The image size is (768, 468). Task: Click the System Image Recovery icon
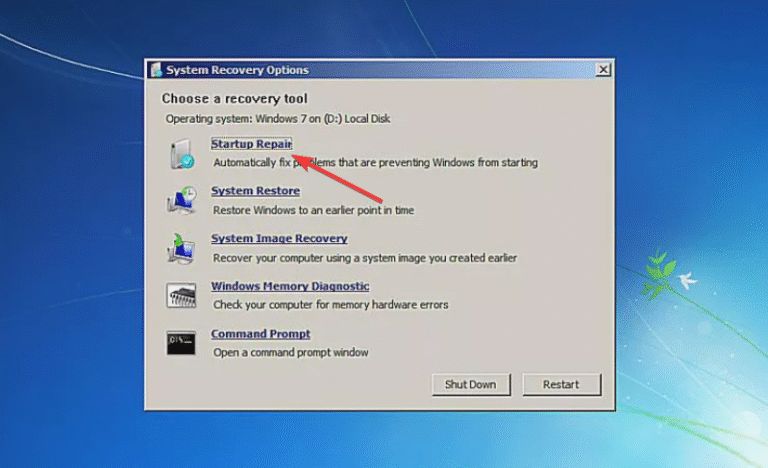(x=181, y=248)
